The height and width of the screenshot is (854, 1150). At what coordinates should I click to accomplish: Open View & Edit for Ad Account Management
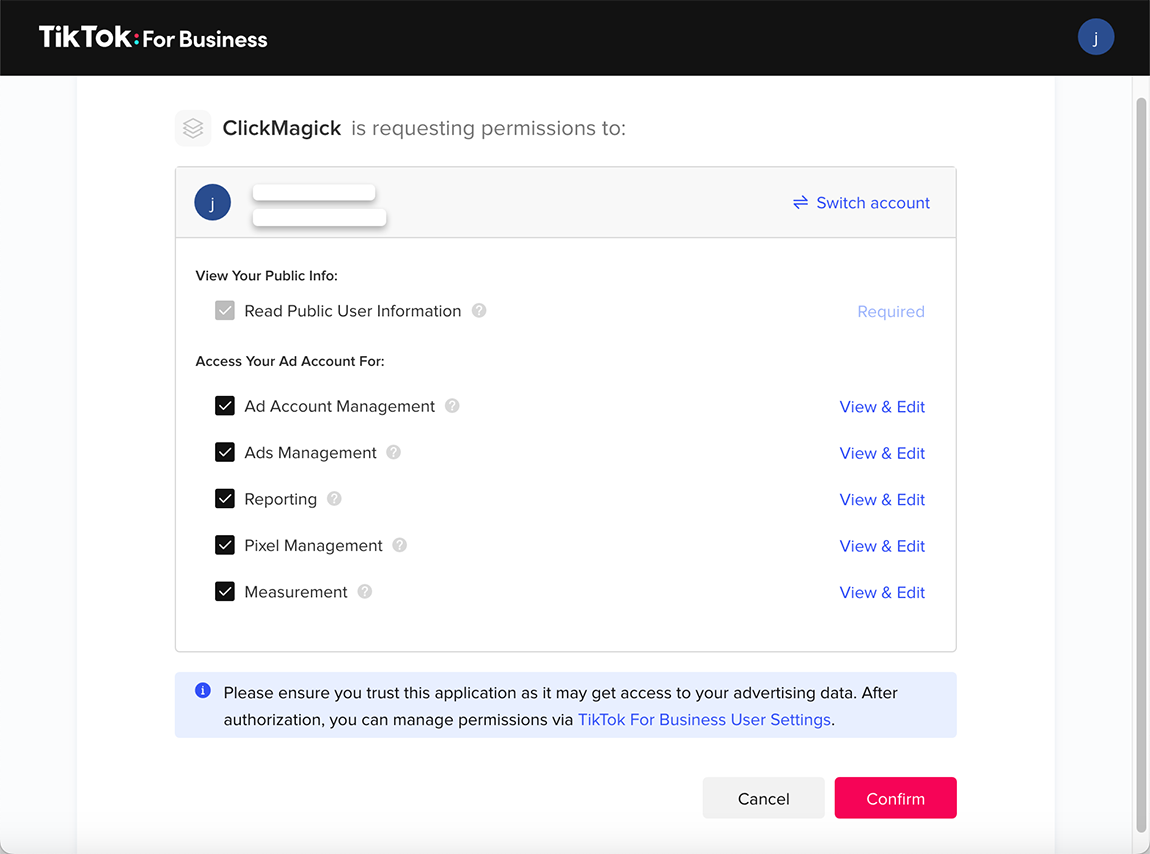[x=882, y=407]
